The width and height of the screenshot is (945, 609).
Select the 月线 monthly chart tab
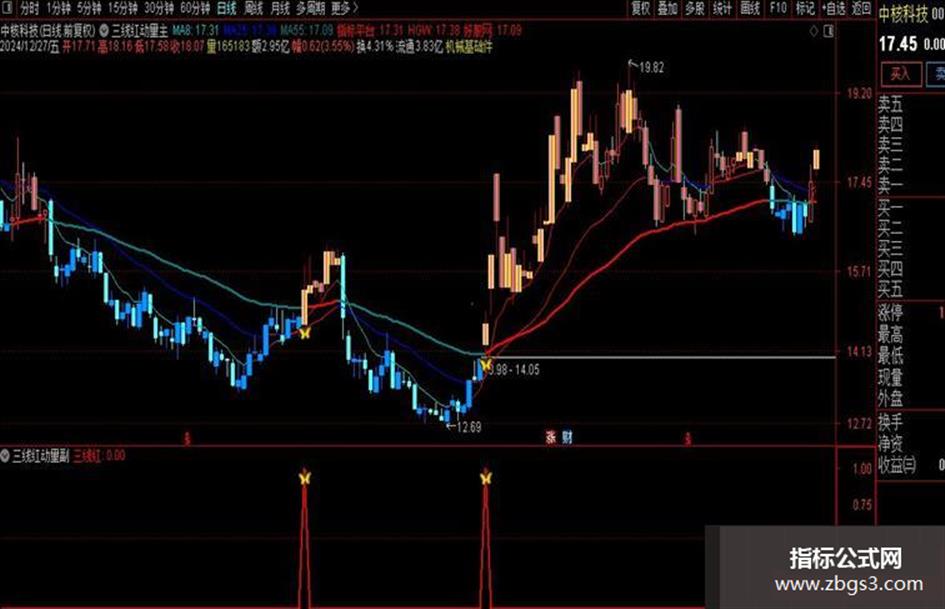point(280,8)
